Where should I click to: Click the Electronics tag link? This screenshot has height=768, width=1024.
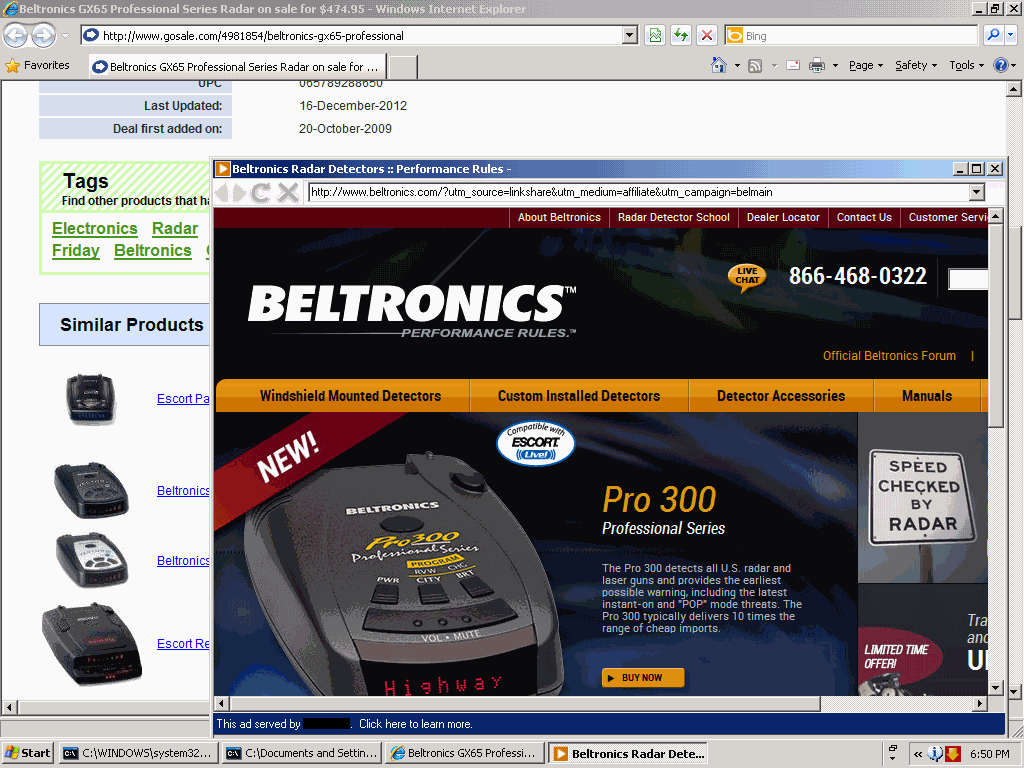click(95, 229)
